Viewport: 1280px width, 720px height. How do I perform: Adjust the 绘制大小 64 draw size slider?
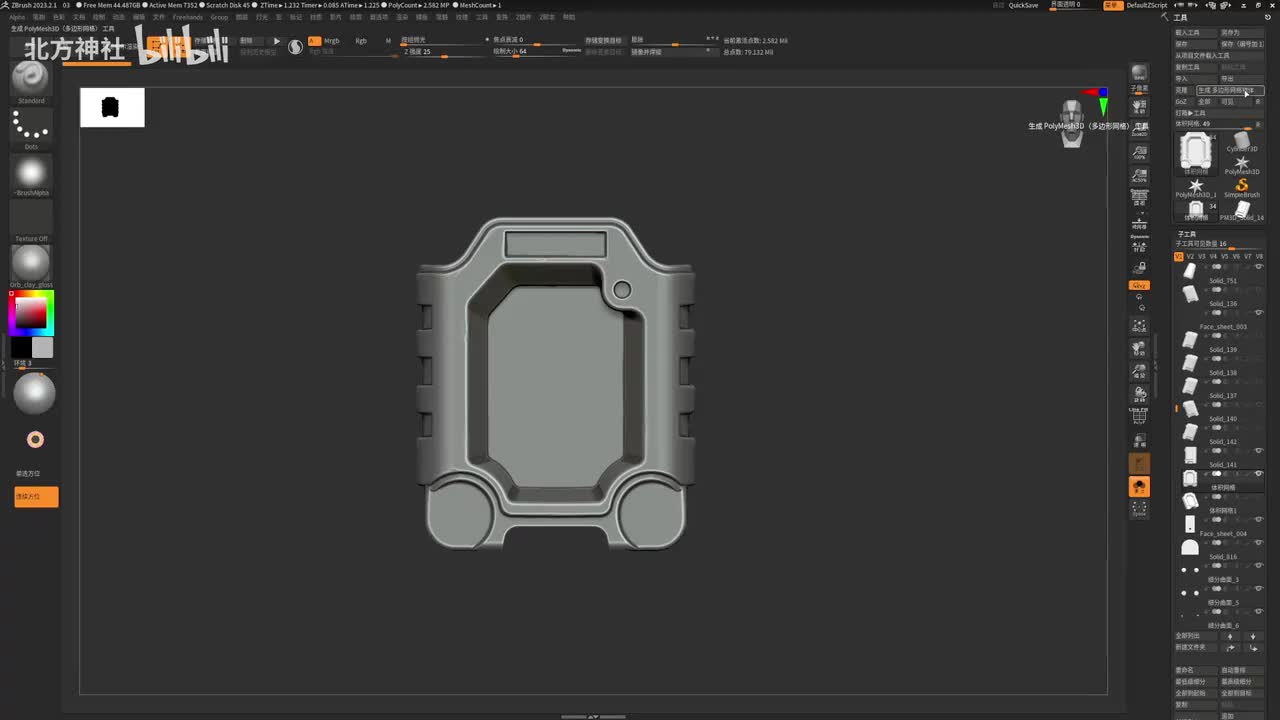click(536, 51)
